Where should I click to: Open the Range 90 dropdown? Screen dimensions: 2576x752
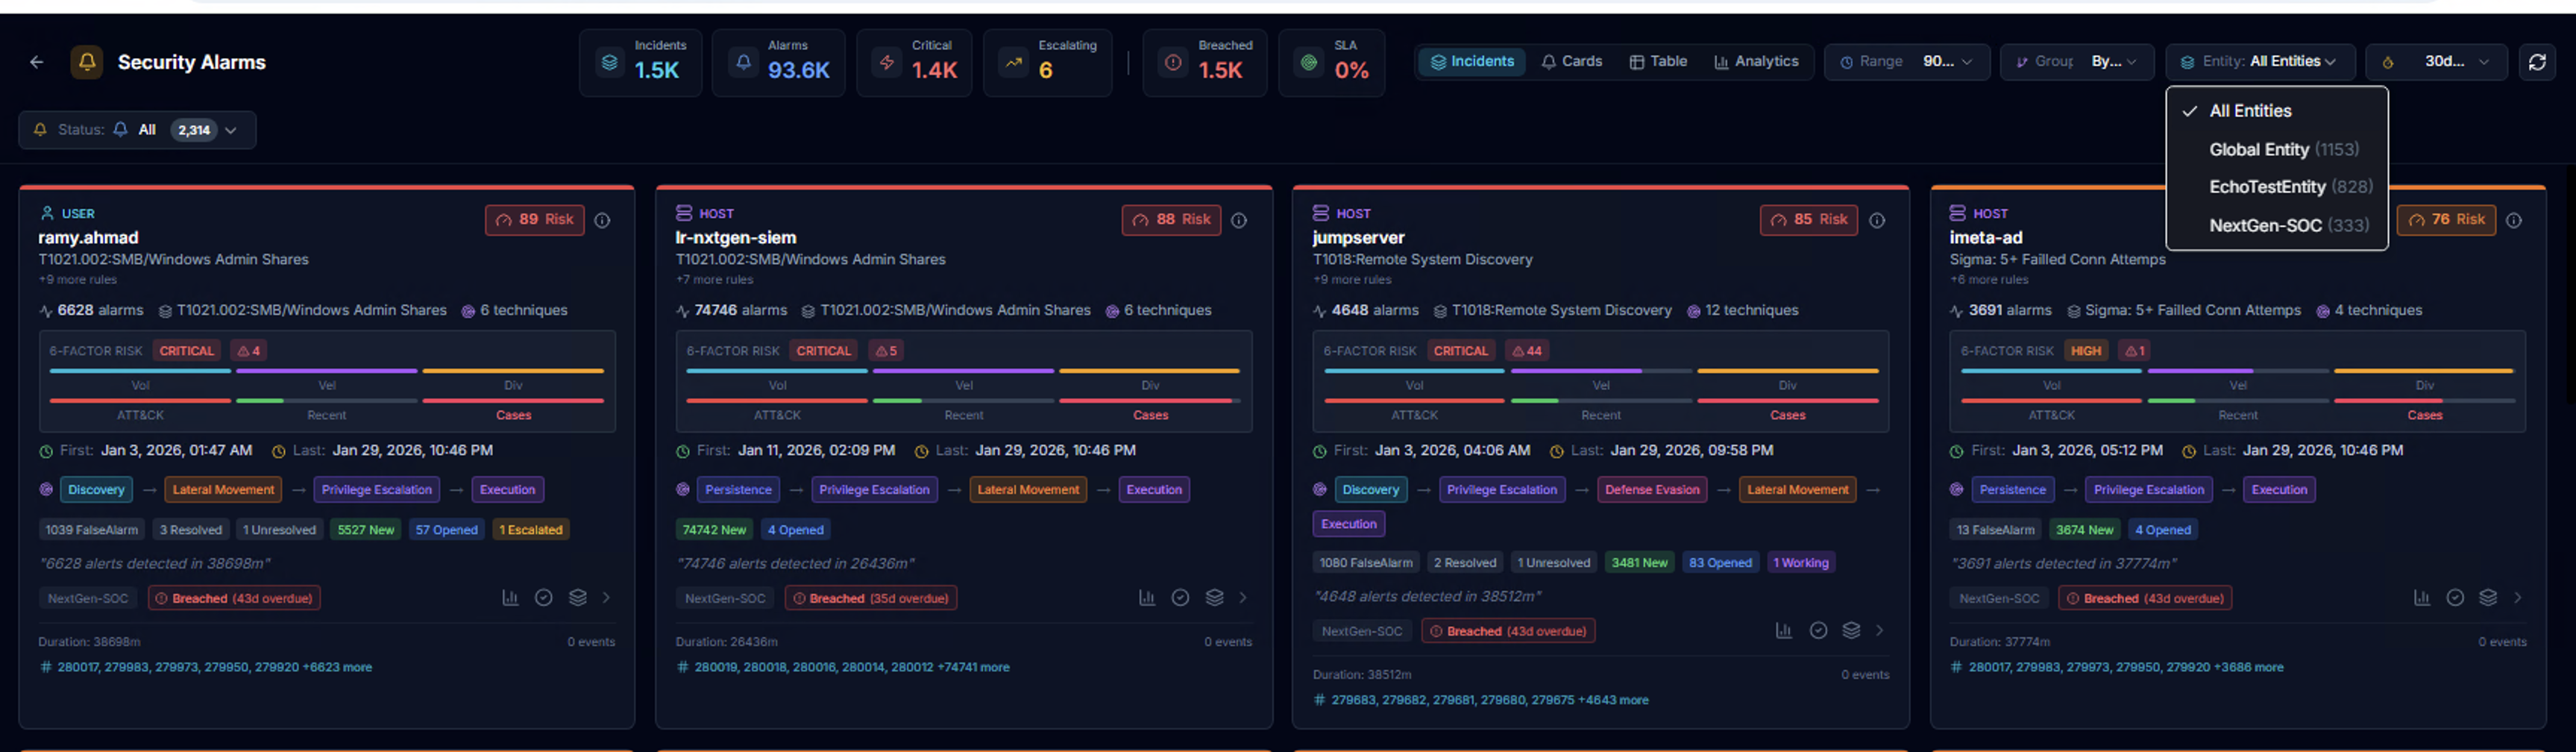(1906, 62)
